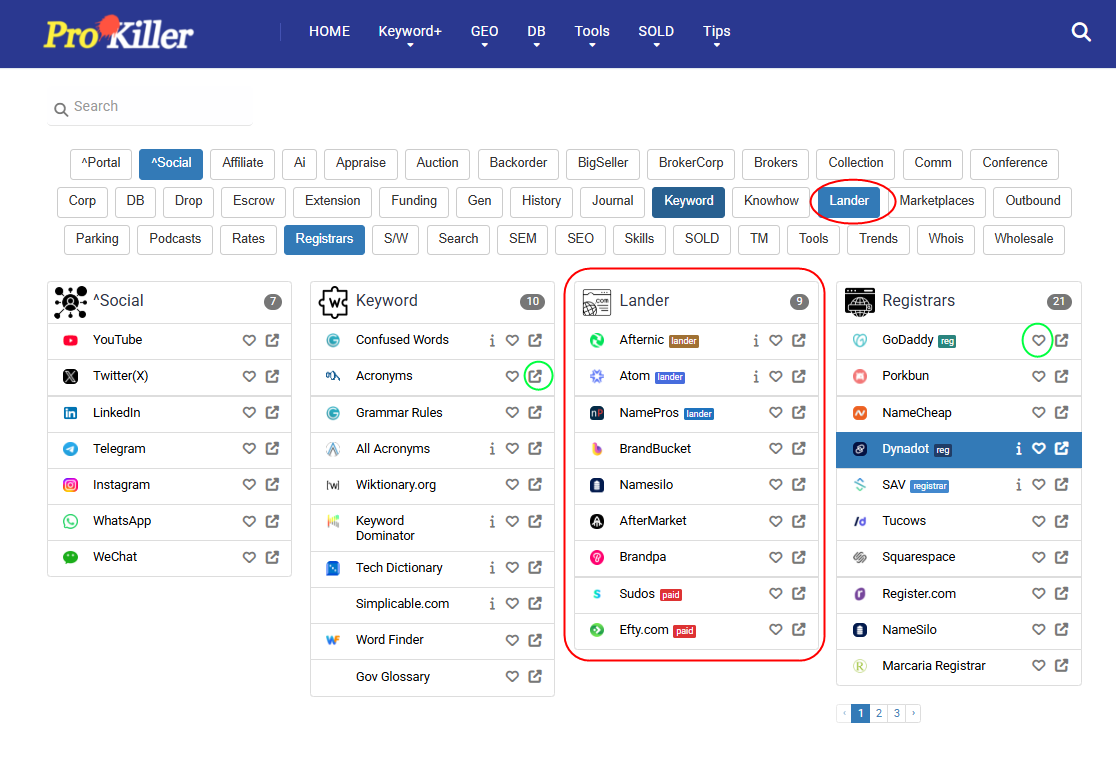Show info for SAV registrar
The height and width of the screenshot is (776, 1116).
coord(1018,485)
